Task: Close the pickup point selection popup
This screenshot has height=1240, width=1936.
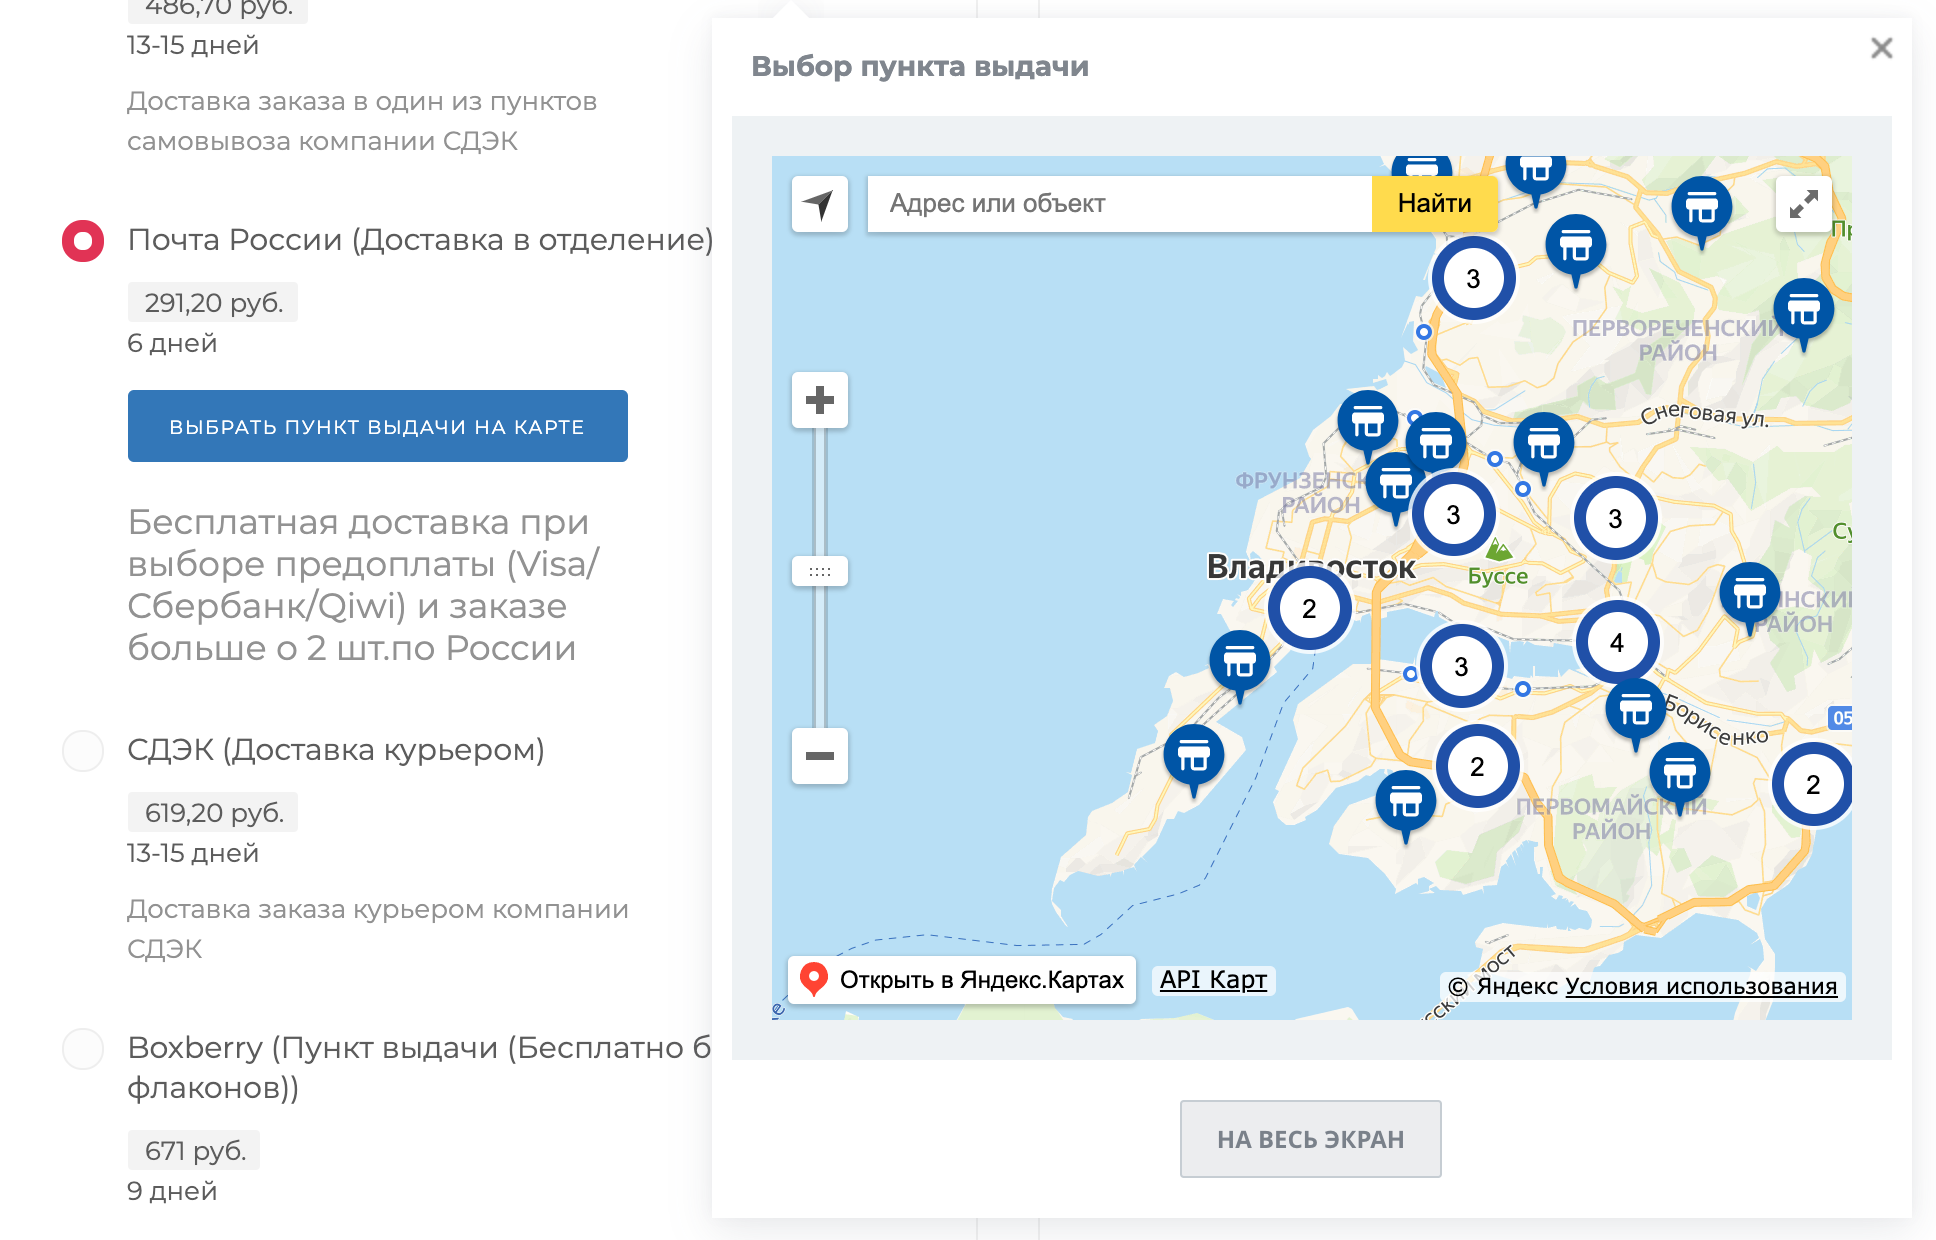Action: (x=1882, y=48)
